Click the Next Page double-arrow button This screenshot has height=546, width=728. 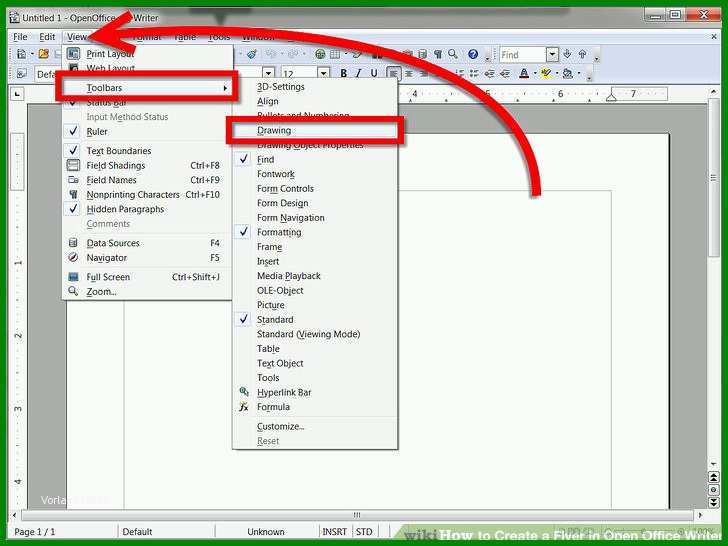coord(714,502)
